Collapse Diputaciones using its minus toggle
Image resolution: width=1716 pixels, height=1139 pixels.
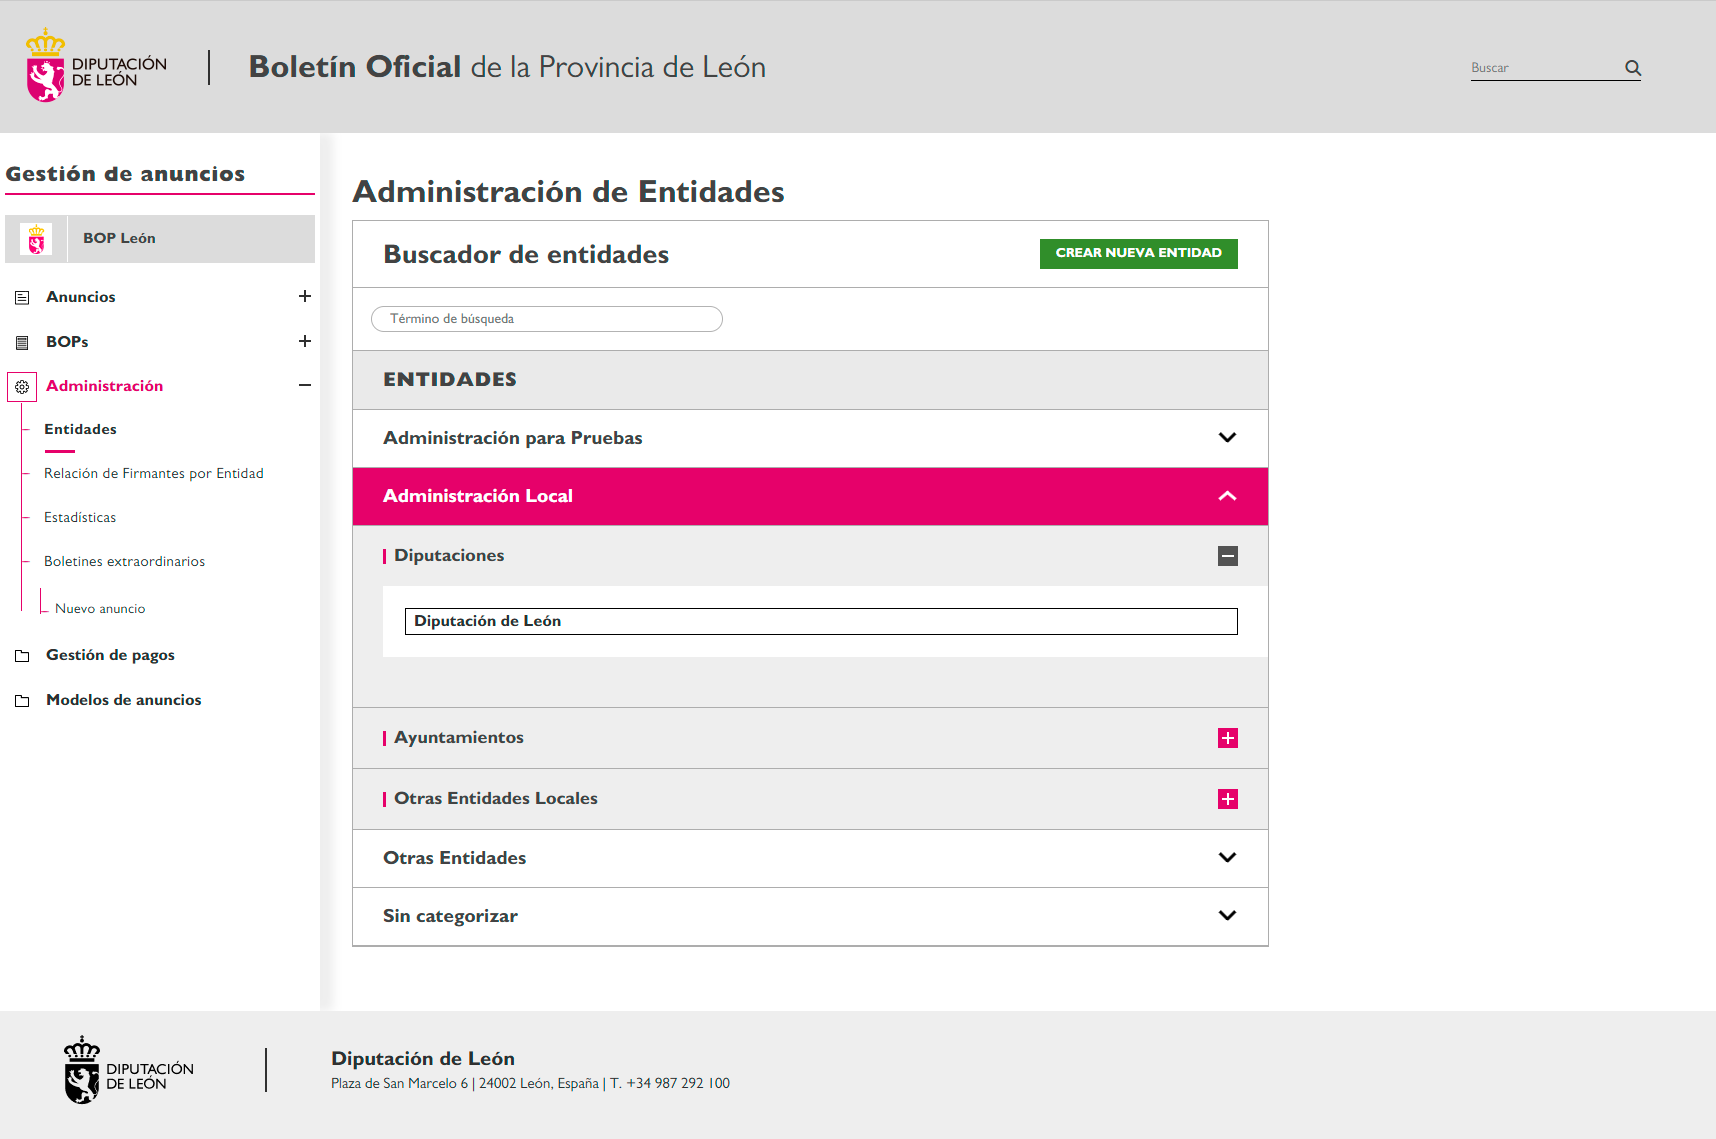click(1227, 555)
